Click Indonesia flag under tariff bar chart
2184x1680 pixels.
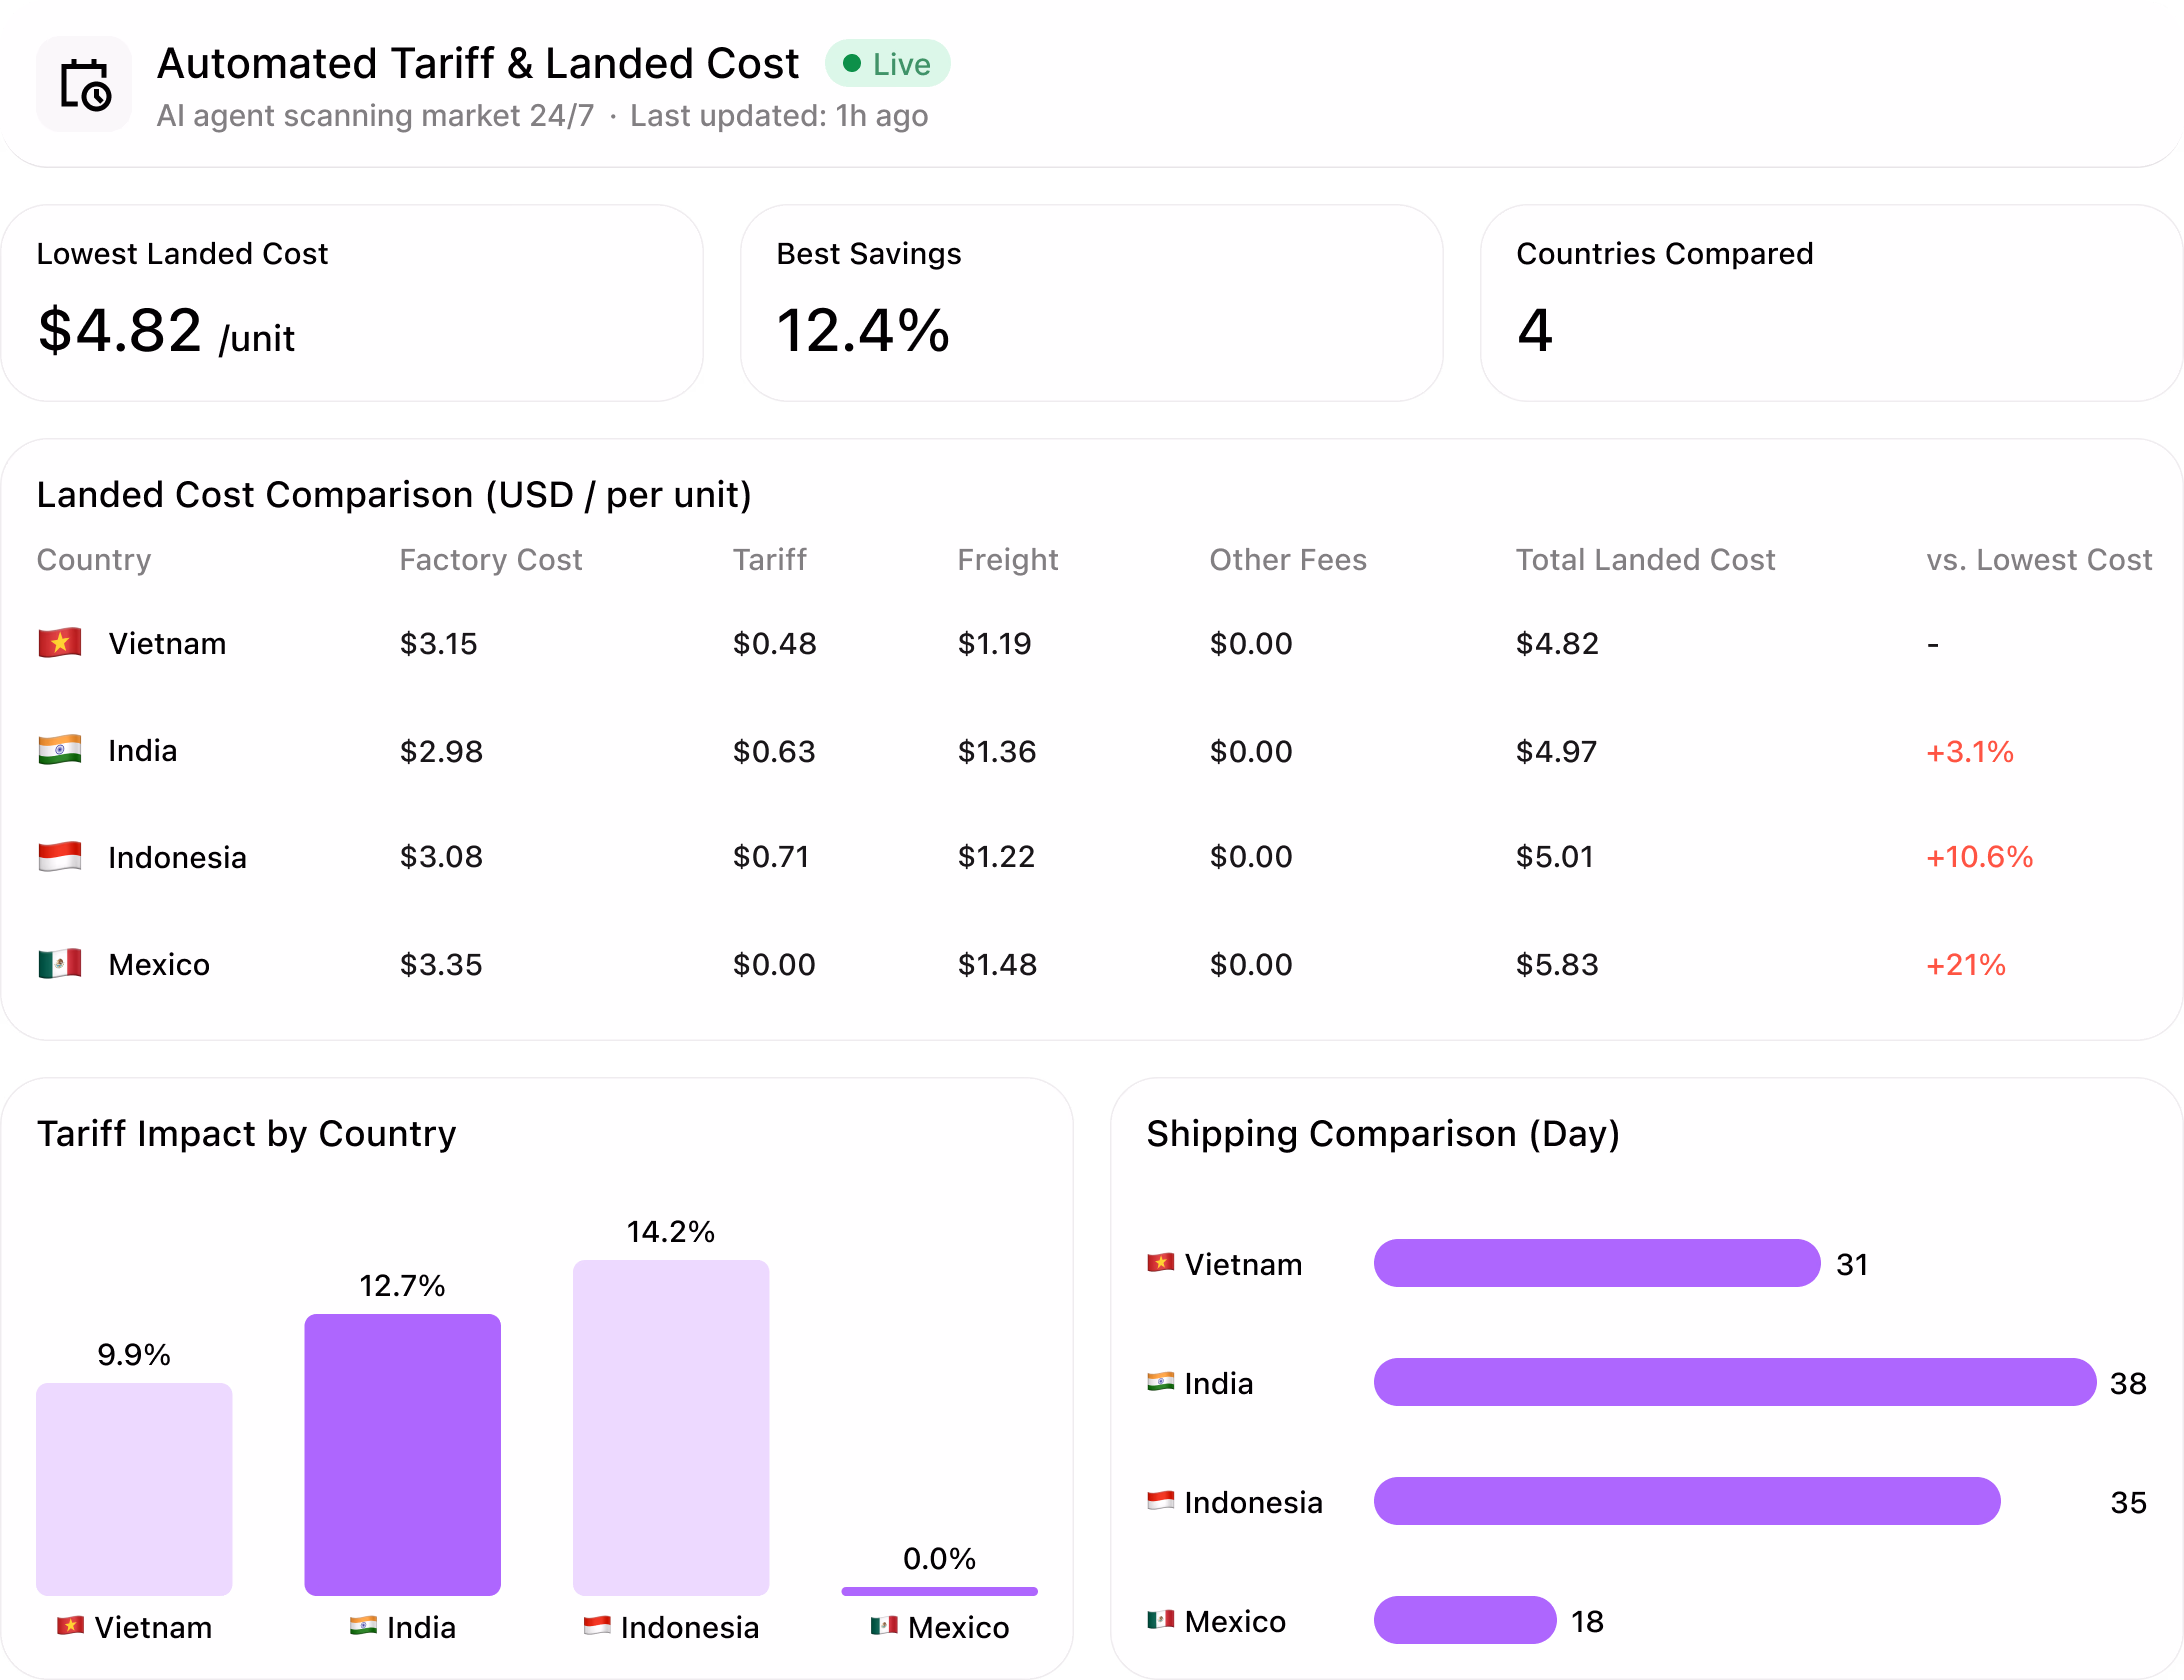[597, 1625]
